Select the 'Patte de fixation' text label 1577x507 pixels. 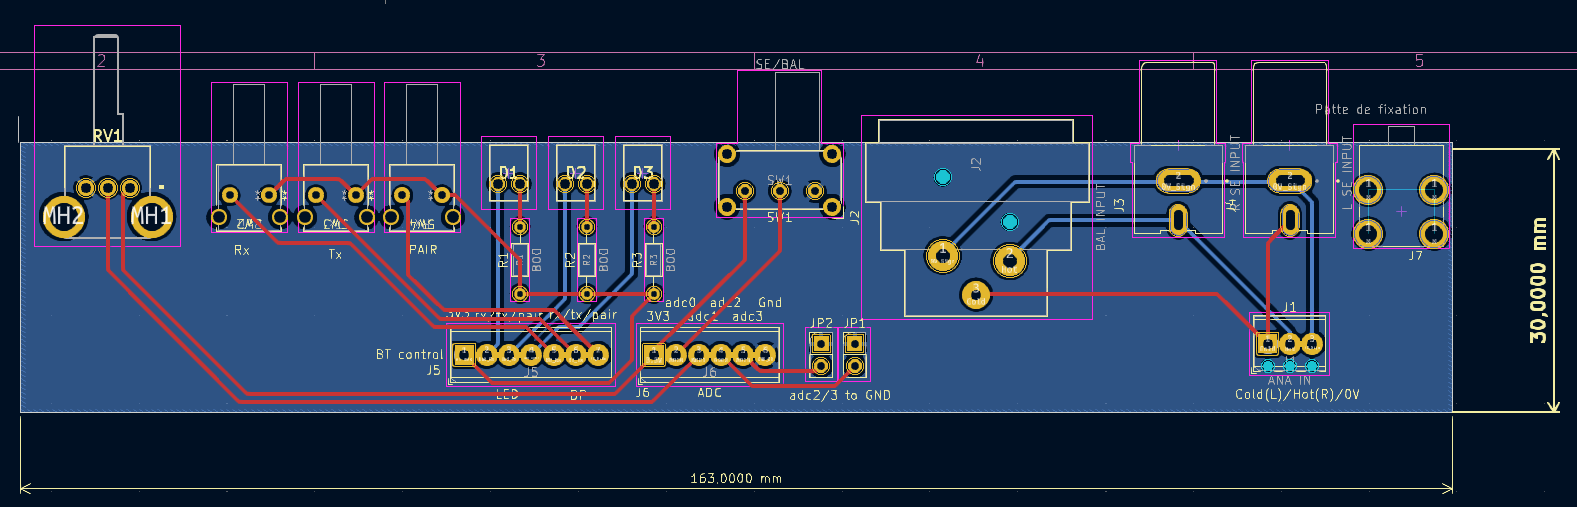[x=1370, y=109]
